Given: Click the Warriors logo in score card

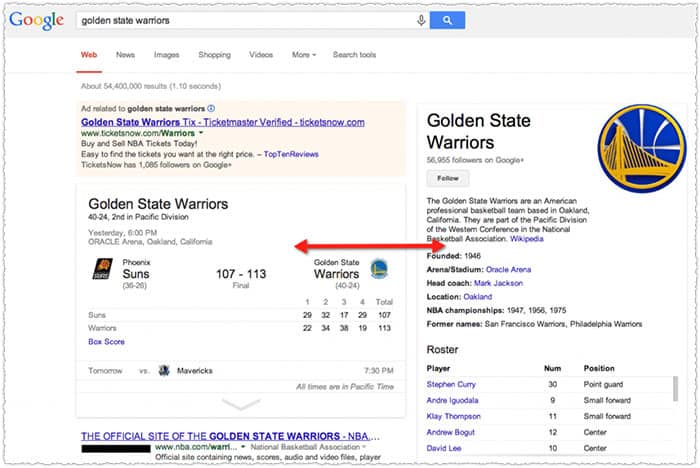Looking at the screenshot, I should coord(379,269).
